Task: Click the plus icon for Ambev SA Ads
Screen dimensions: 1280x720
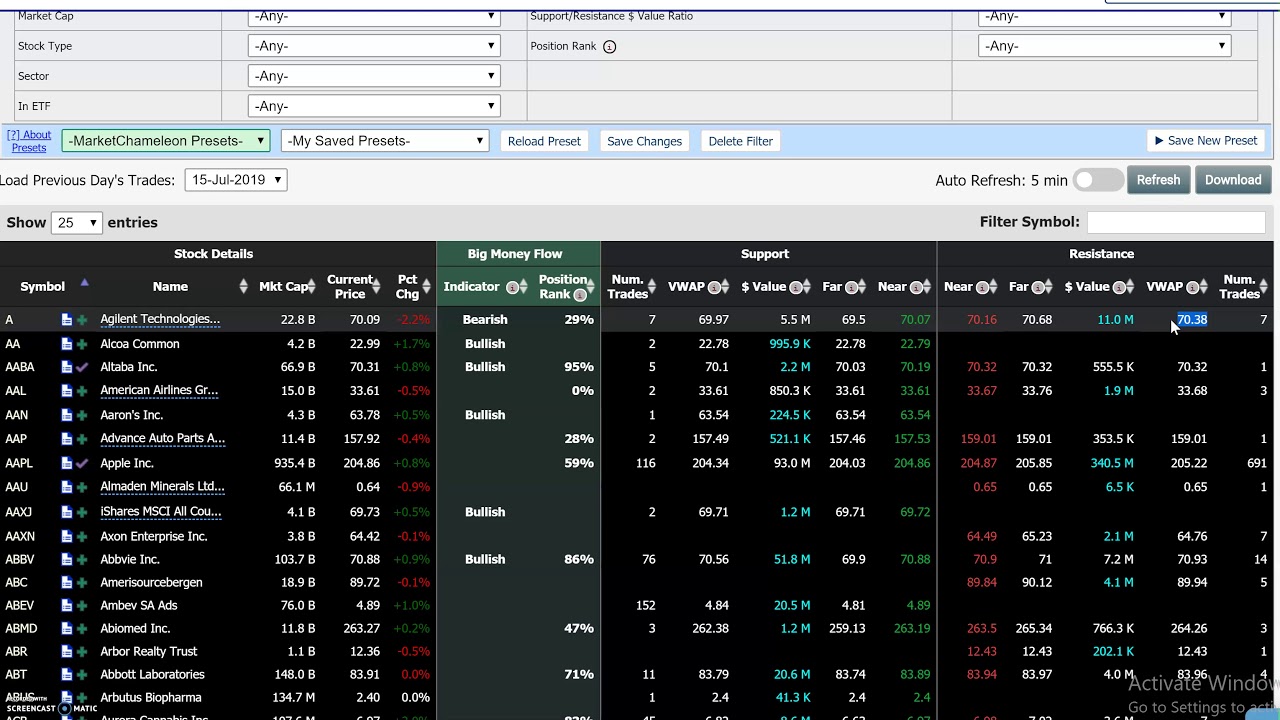Action: click(82, 605)
